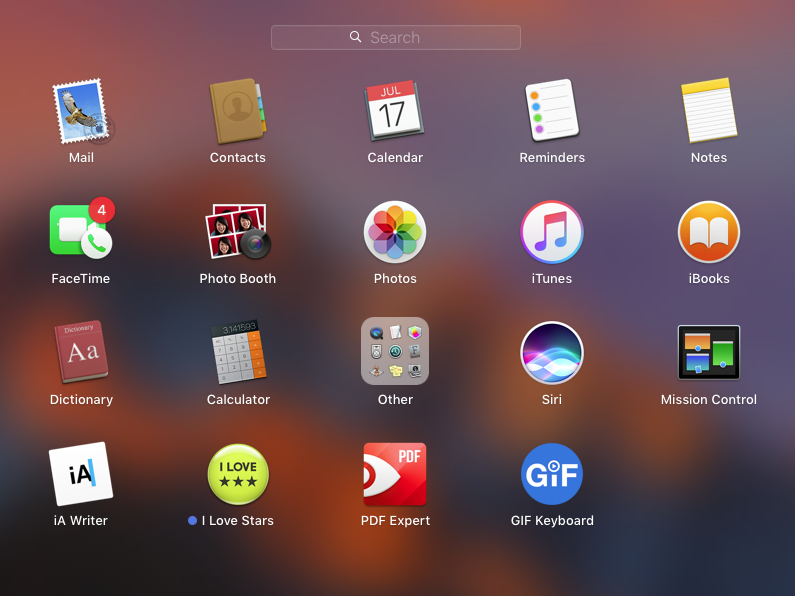Launch the PDF Expert app
This screenshot has height=596, width=795.
click(394, 474)
